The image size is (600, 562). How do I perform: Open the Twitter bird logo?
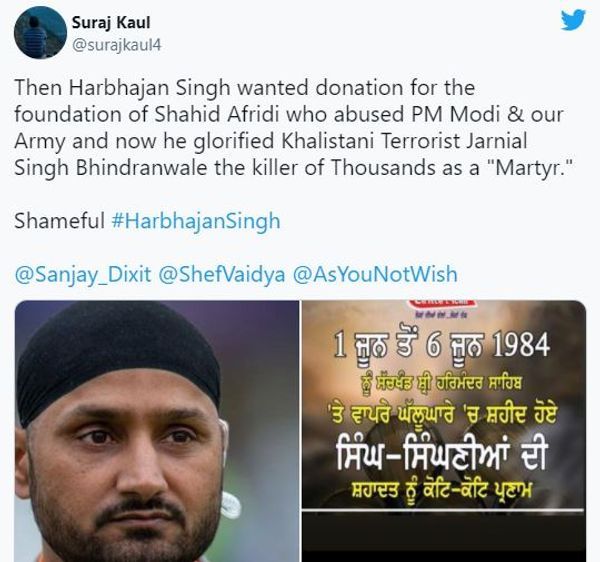pyautogui.click(x=573, y=20)
